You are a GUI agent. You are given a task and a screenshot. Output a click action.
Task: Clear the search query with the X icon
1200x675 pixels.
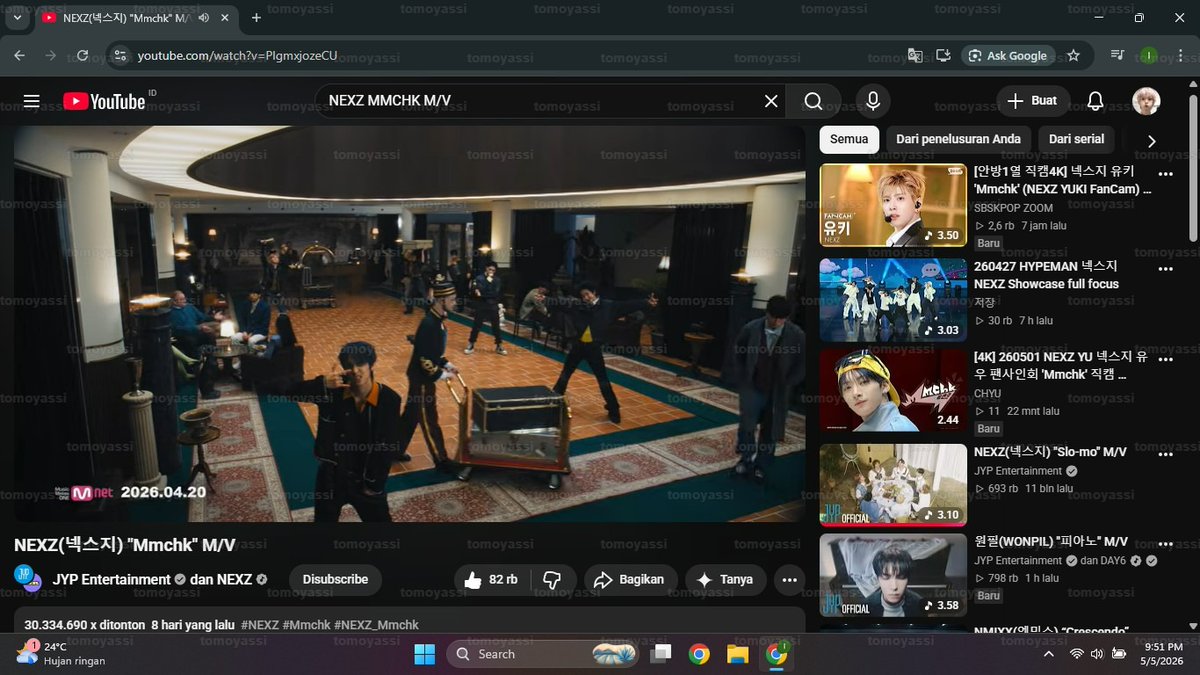[771, 101]
